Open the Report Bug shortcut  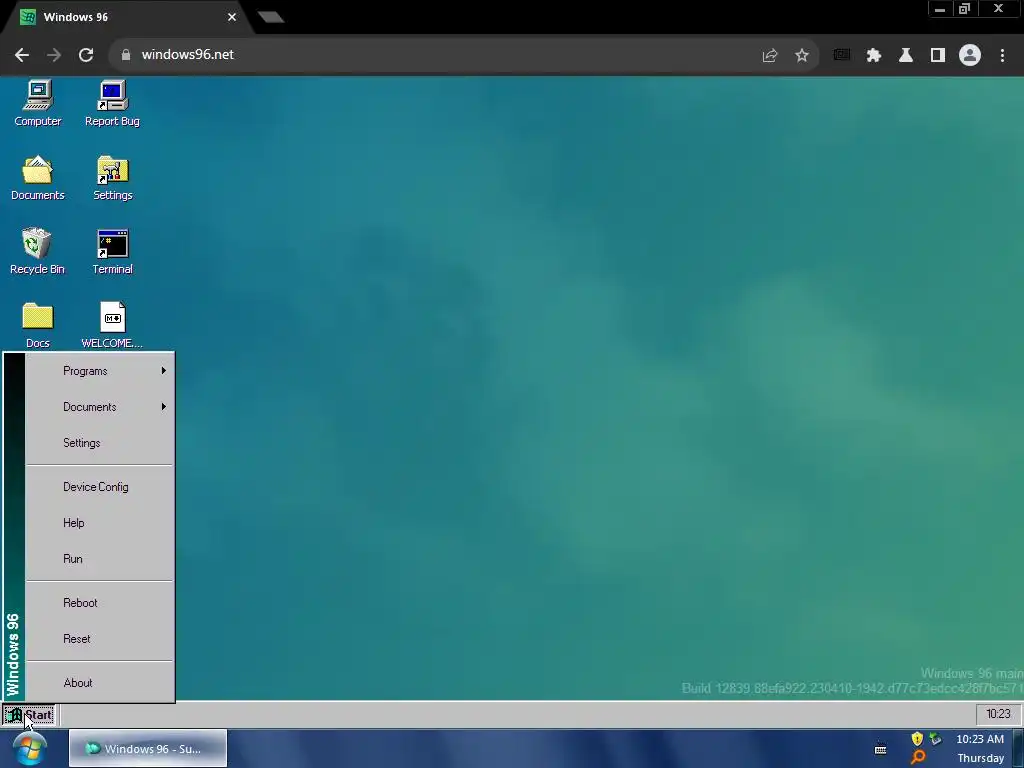(x=112, y=103)
